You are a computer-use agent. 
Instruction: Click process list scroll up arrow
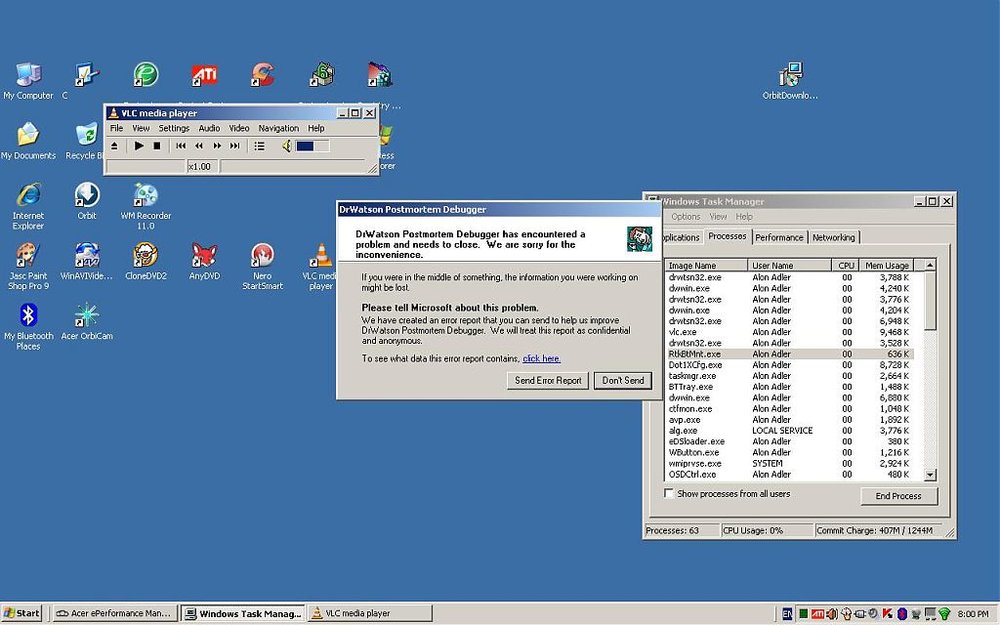pyautogui.click(x=930, y=265)
